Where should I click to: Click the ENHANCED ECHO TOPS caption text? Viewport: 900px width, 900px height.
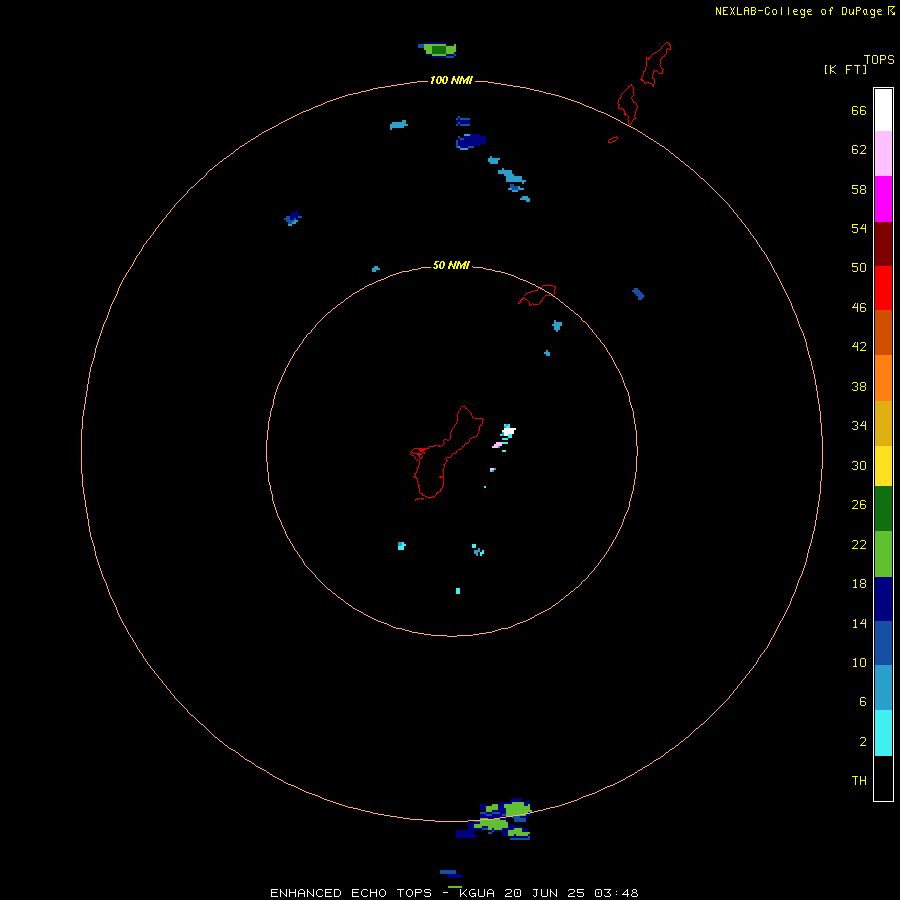(351, 893)
